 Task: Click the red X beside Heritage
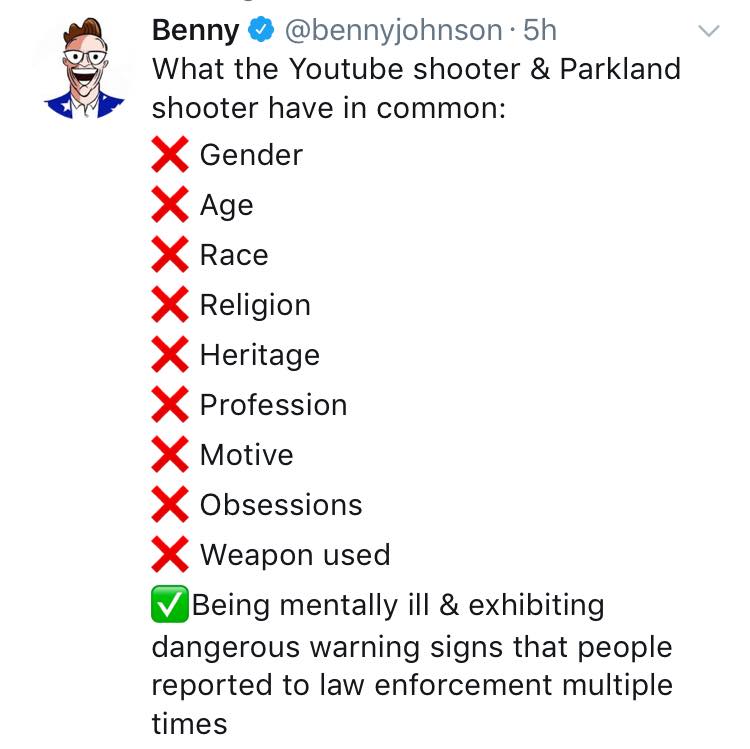click(x=170, y=354)
